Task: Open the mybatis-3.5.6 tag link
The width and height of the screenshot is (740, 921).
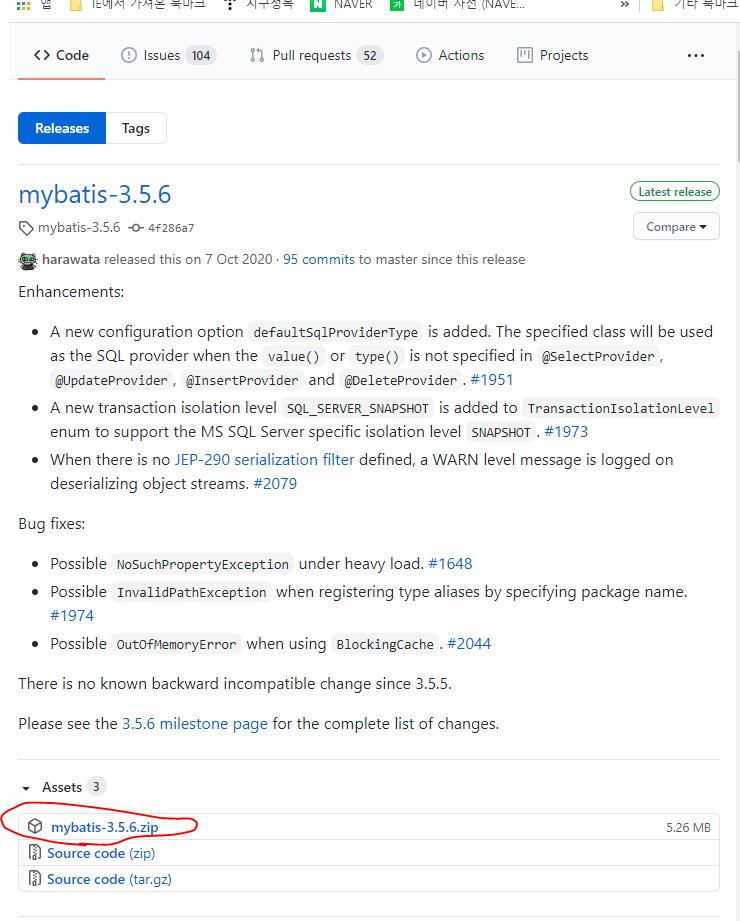Action: click(x=79, y=227)
